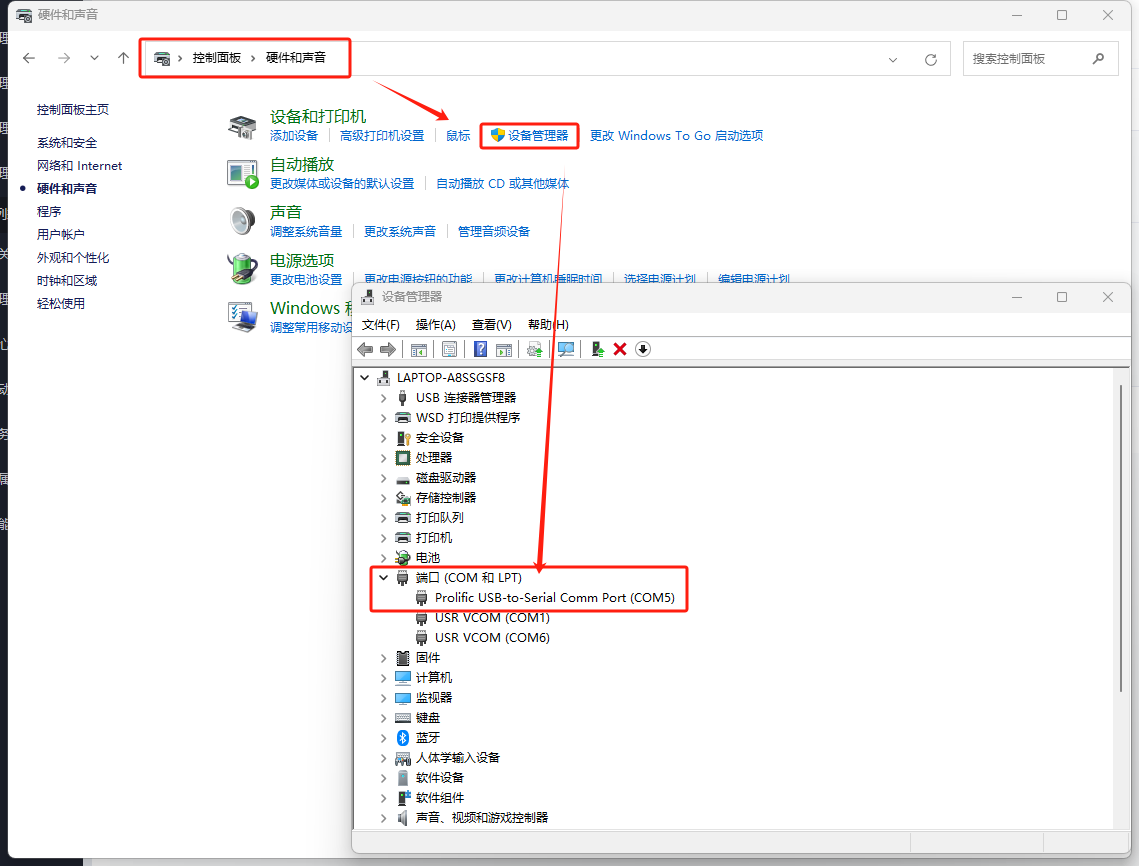Open the 操作(A) menu
This screenshot has width=1139, height=866.
pyautogui.click(x=435, y=325)
